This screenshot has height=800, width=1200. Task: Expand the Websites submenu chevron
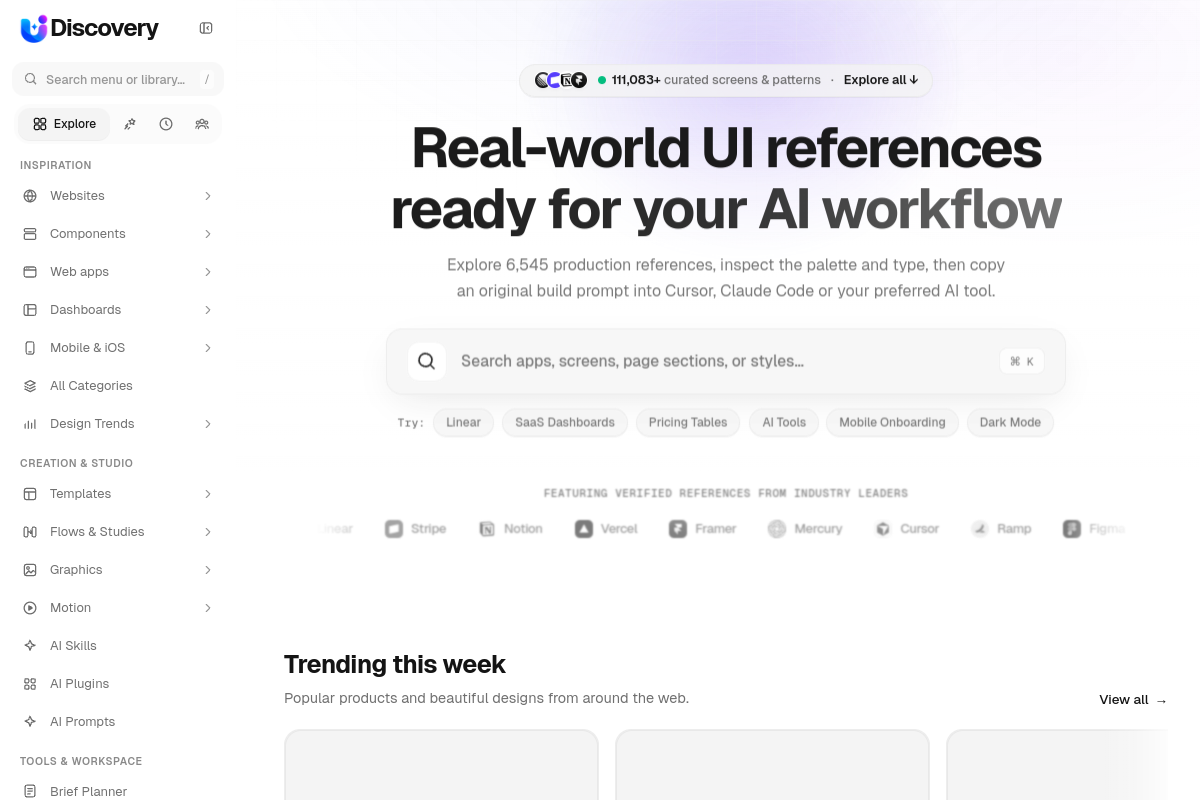(208, 196)
